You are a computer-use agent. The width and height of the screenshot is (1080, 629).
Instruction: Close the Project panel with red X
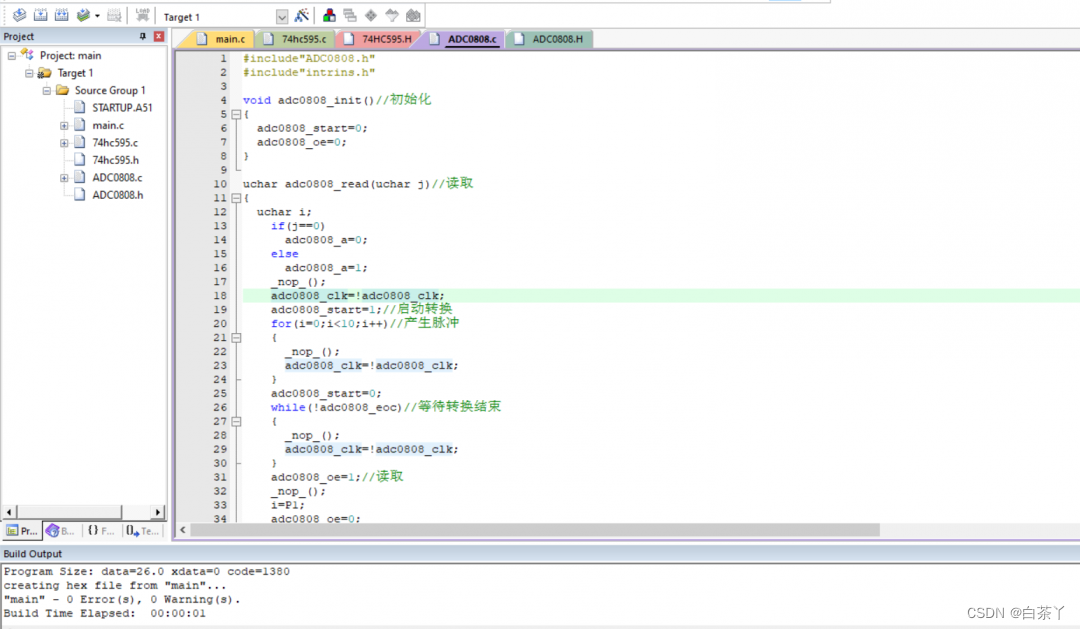pos(158,37)
